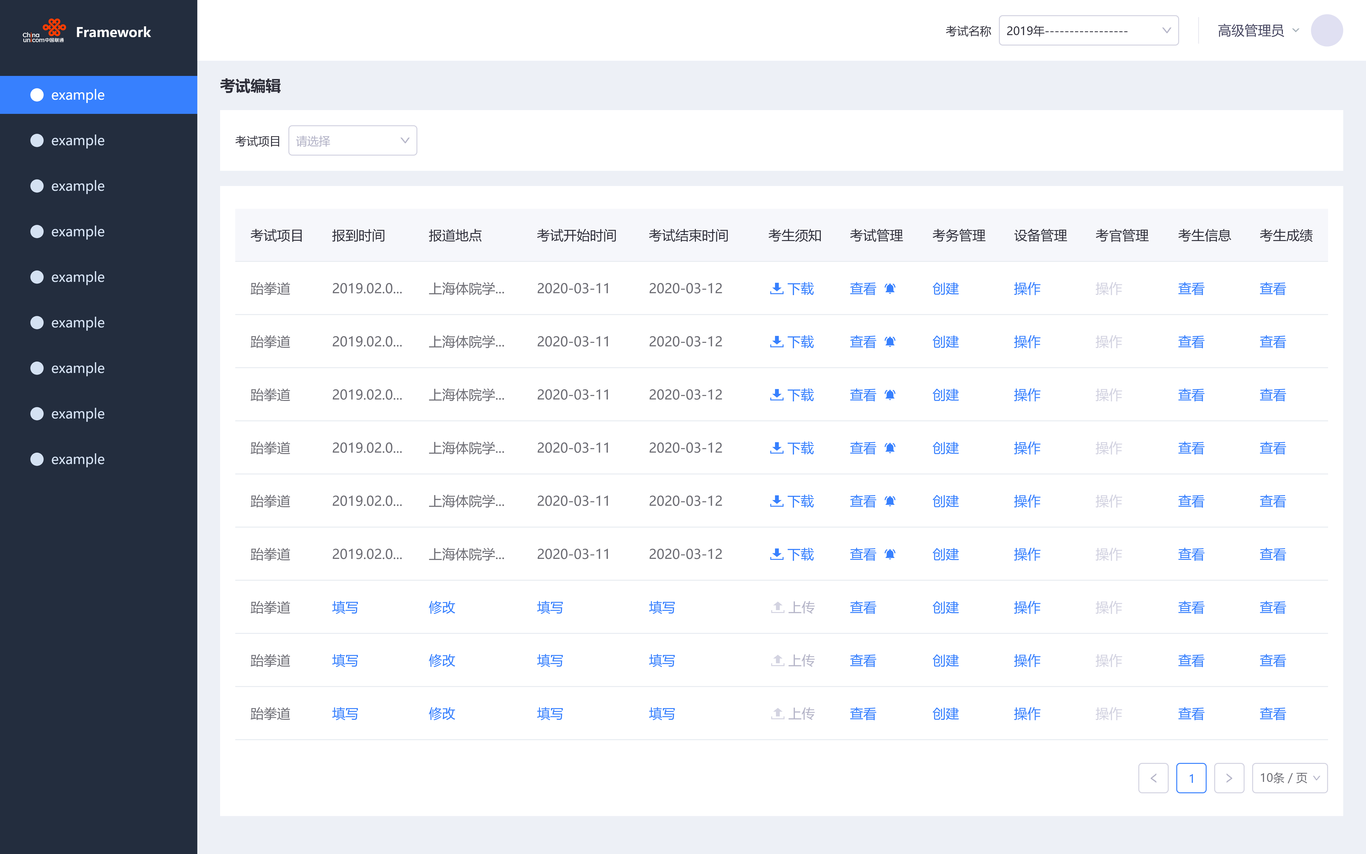Viewport: 1366px width, 854px height.
Task: Click the 考试编辑 page heading
Action: pyautogui.click(x=250, y=86)
